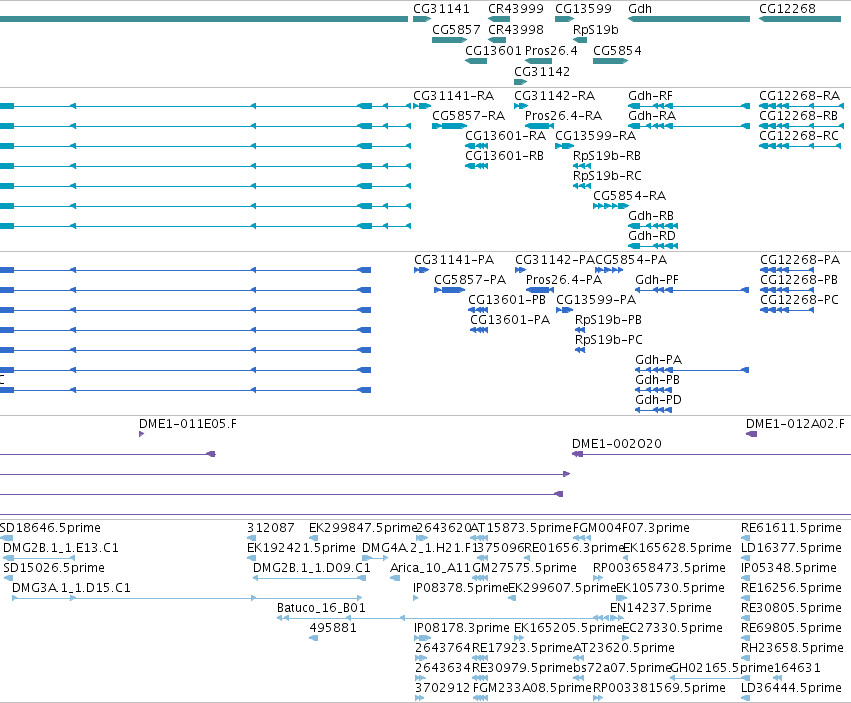Open protein CG5854-PA
851x703 pixels.
[631, 260]
